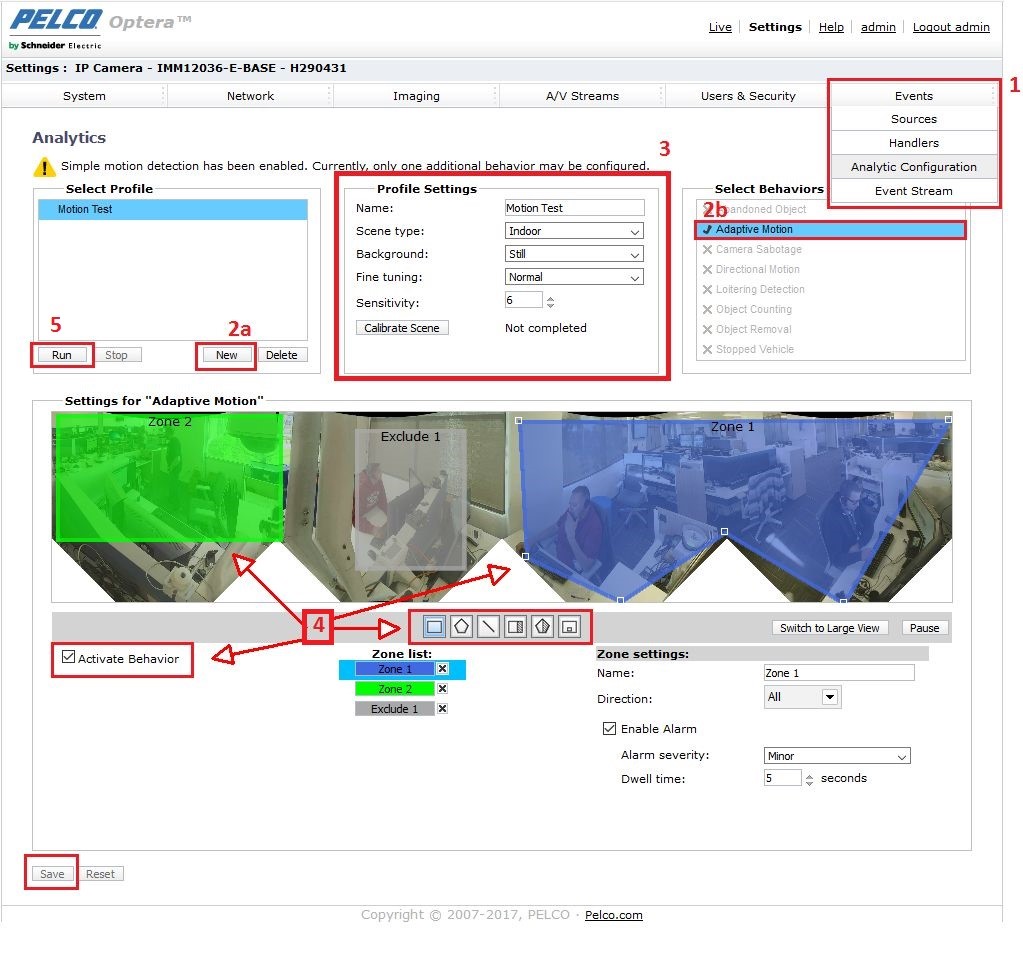Toggle Loitering Detection behavior
Viewport: 1023px width, 973px height.
(x=830, y=289)
